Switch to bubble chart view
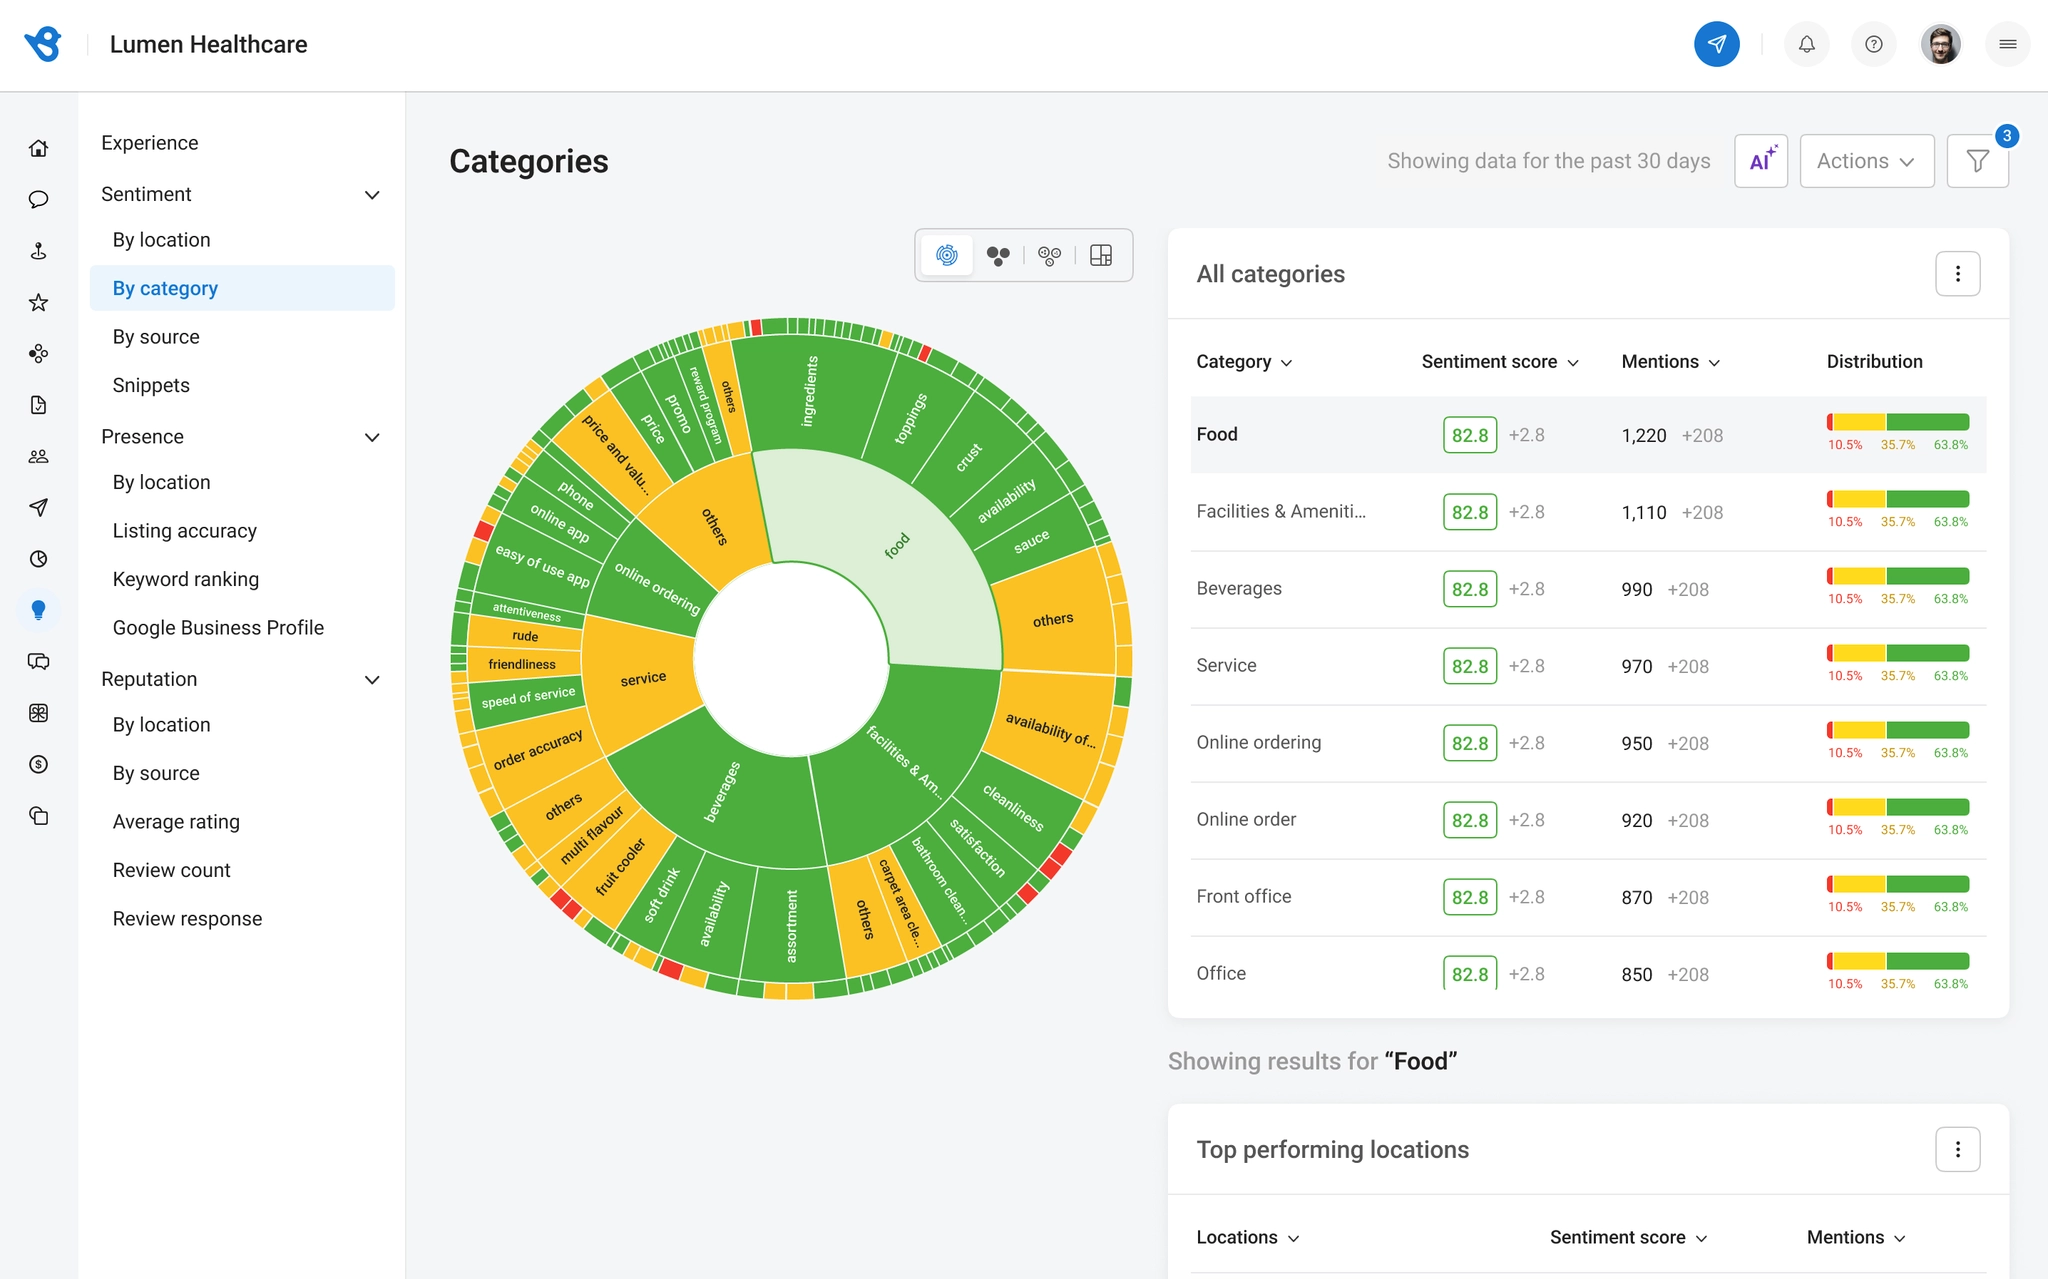The image size is (2048, 1279). pos(998,255)
